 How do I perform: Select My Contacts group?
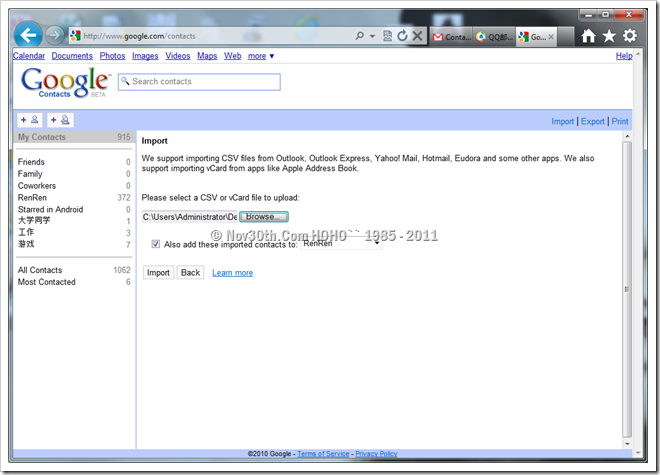tap(74, 137)
